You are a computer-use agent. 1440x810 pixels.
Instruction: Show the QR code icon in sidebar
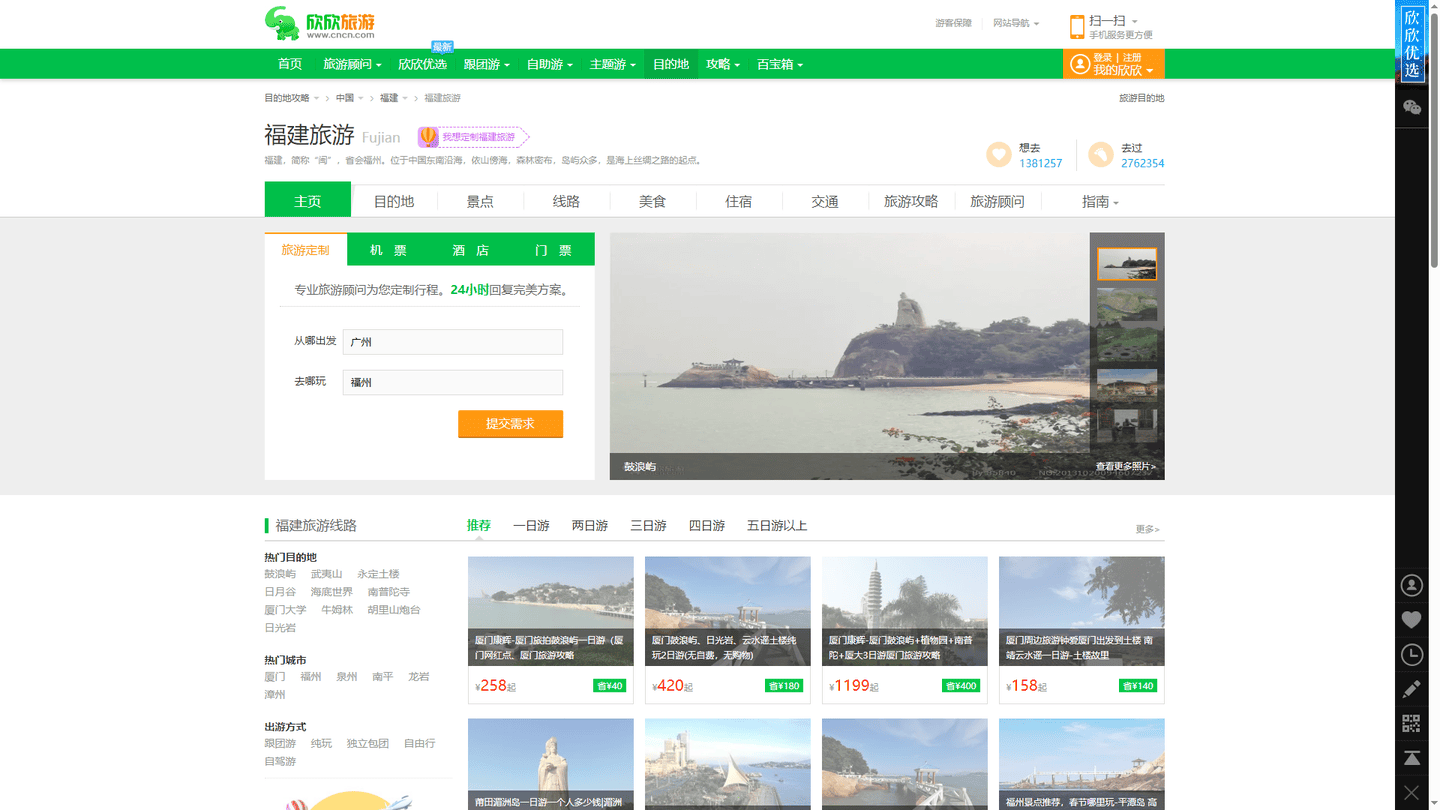tap(1412, 723)
